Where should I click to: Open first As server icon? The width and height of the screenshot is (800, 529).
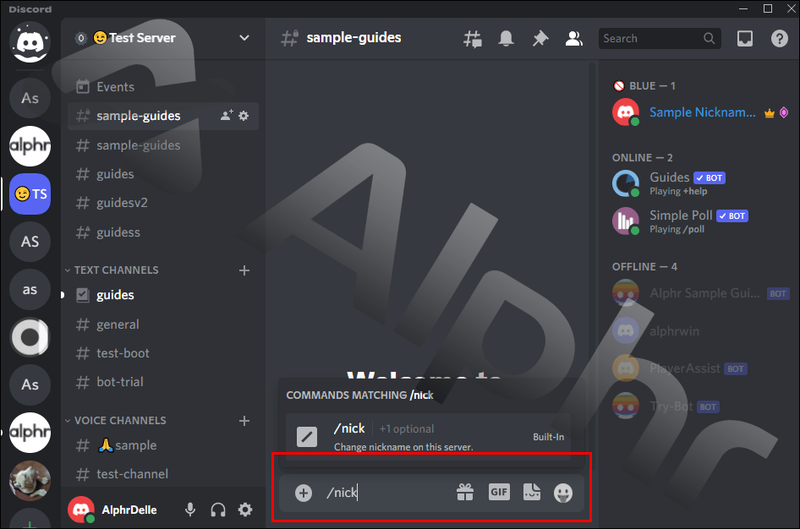pyautogui.click(x=30, y=98)
